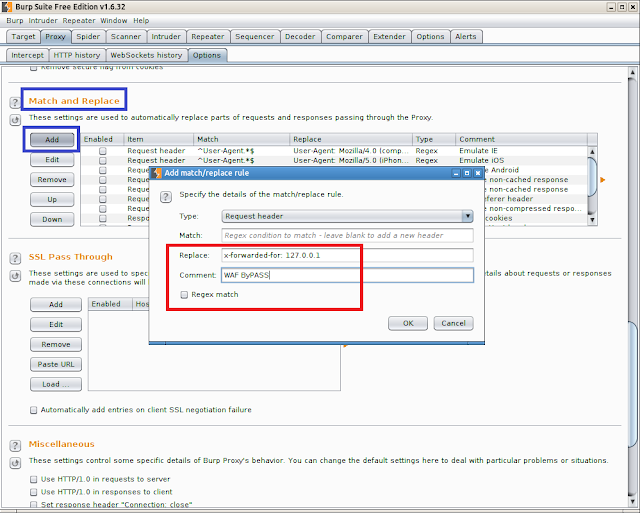Enable Use HTTP/1.0 in requests to server

[33, 479]
